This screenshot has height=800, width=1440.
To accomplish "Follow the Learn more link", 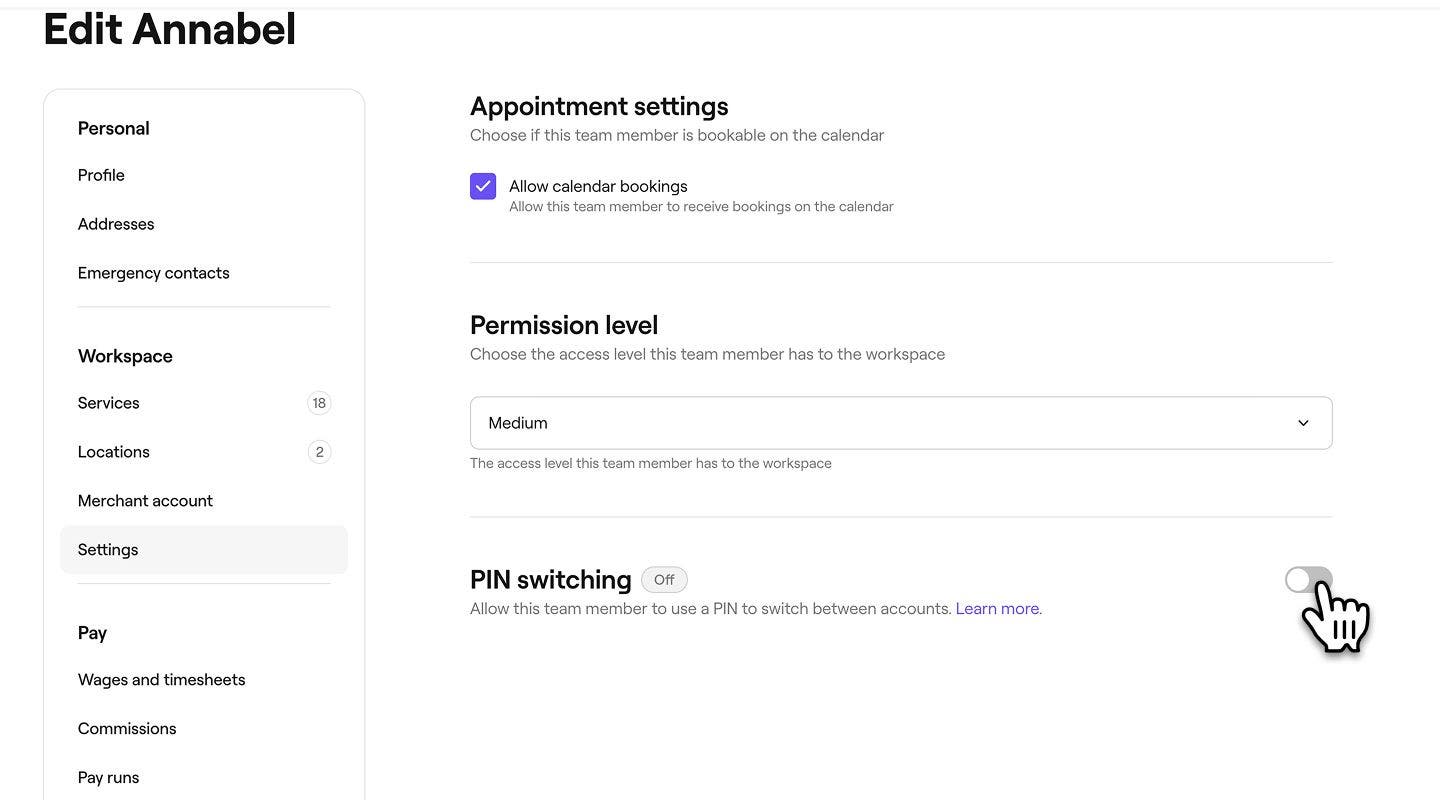I will 997,609.
